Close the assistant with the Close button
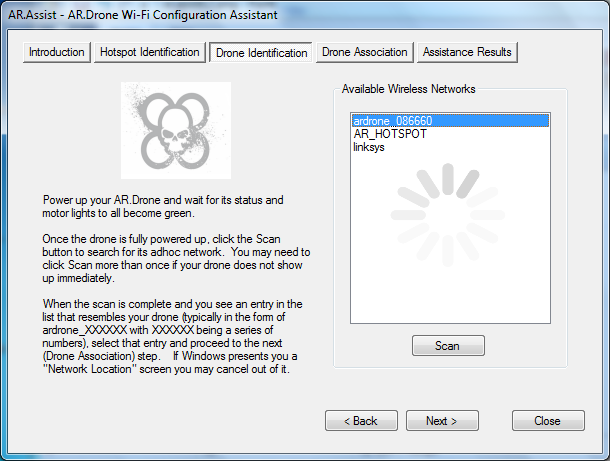This screenshot has height=461, width=614. [x=548, y=421]
